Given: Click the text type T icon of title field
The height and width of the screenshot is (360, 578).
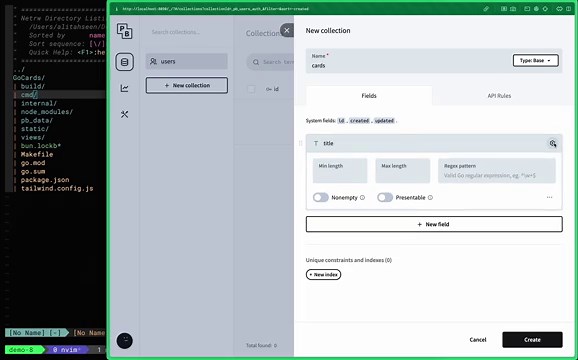Looking at the screenshot, I should 316,143.
